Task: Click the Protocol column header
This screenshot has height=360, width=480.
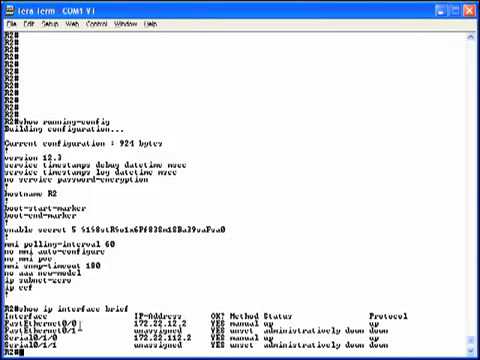Action: tap(388, 316)
